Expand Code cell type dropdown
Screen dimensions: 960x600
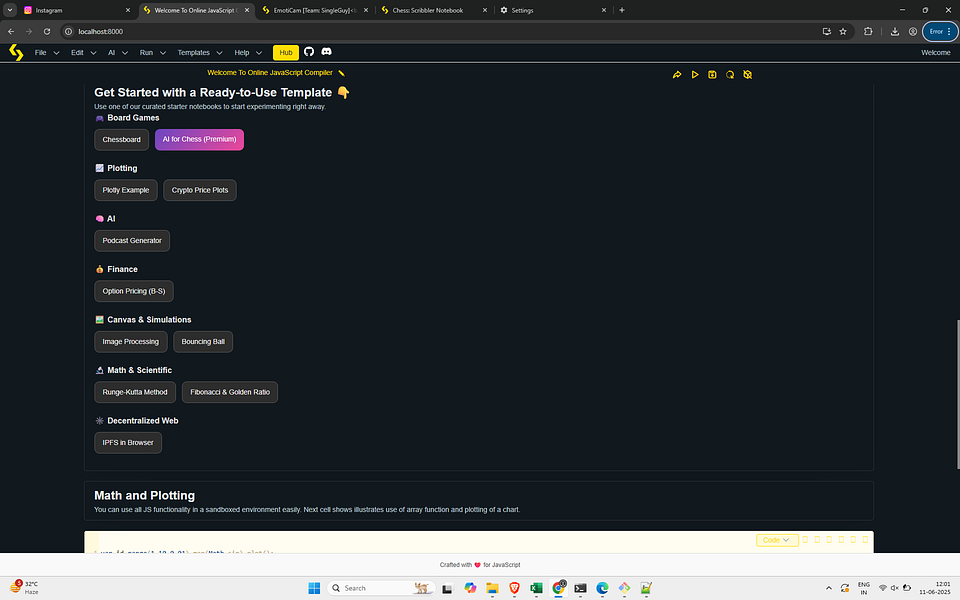[x=776, y=540]
